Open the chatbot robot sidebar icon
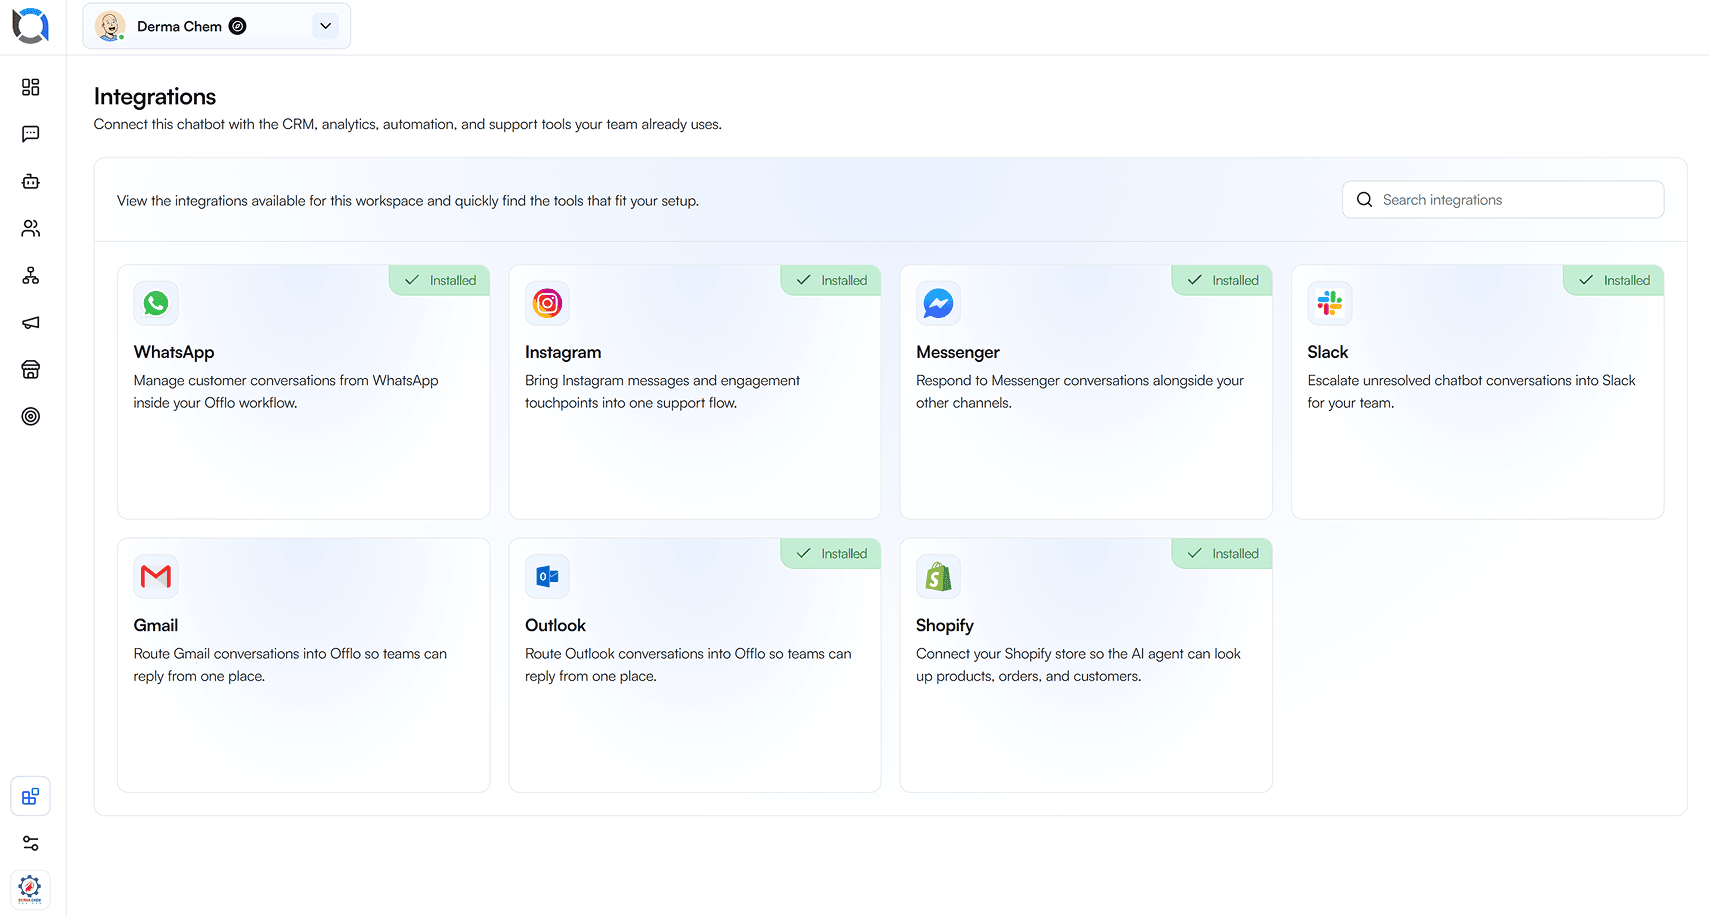 (x=31, y=181)
